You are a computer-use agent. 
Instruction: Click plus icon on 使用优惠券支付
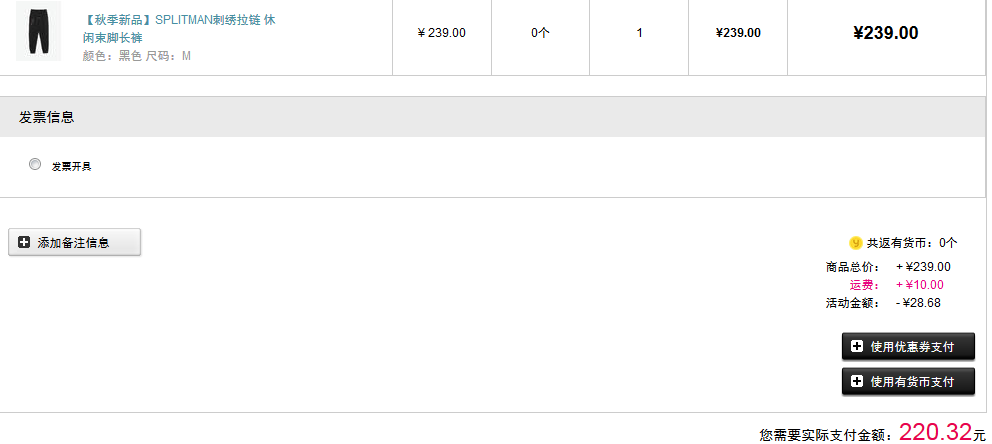click(x=857, y=346)
